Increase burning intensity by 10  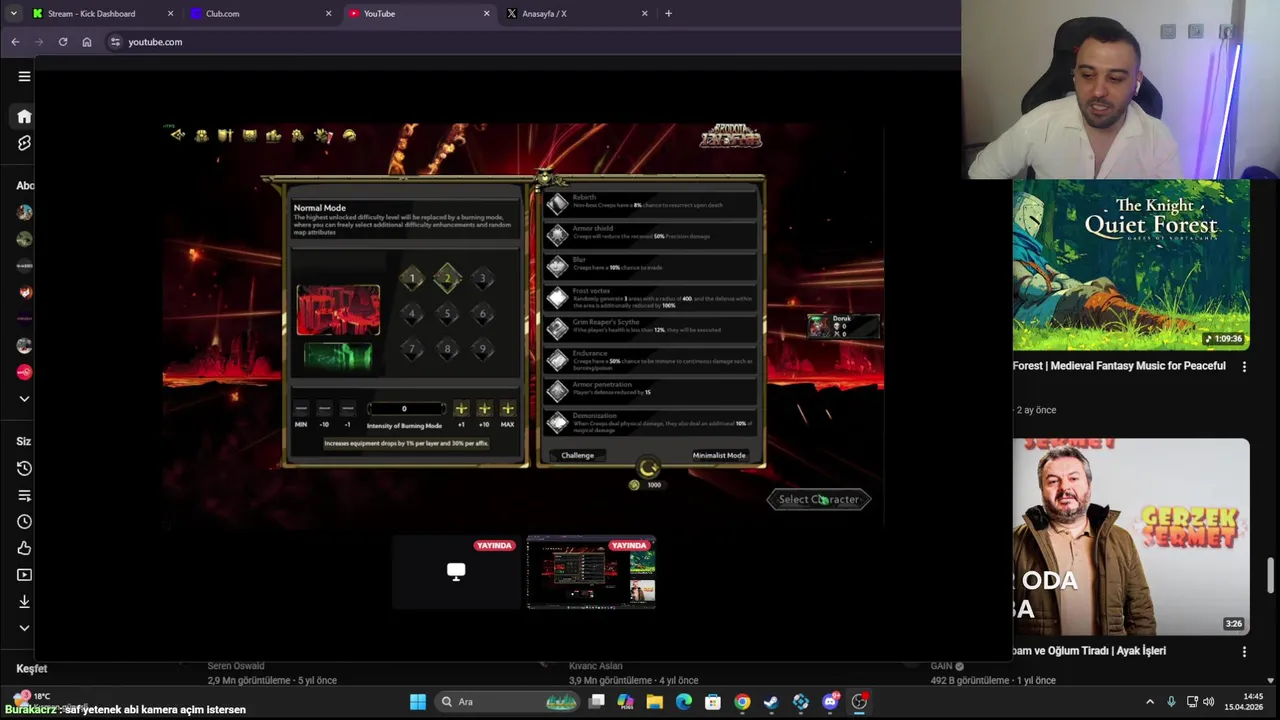[x=484, y=408]
